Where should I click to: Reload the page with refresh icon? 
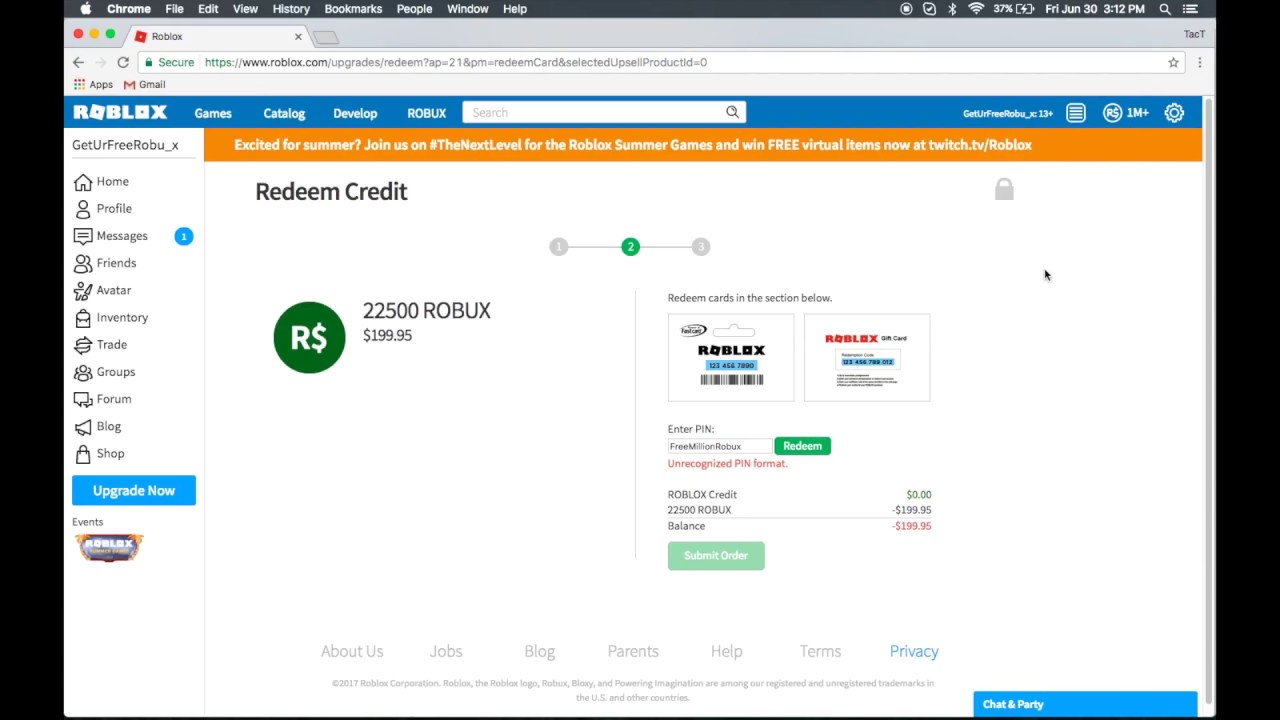(x=123, y=62)
